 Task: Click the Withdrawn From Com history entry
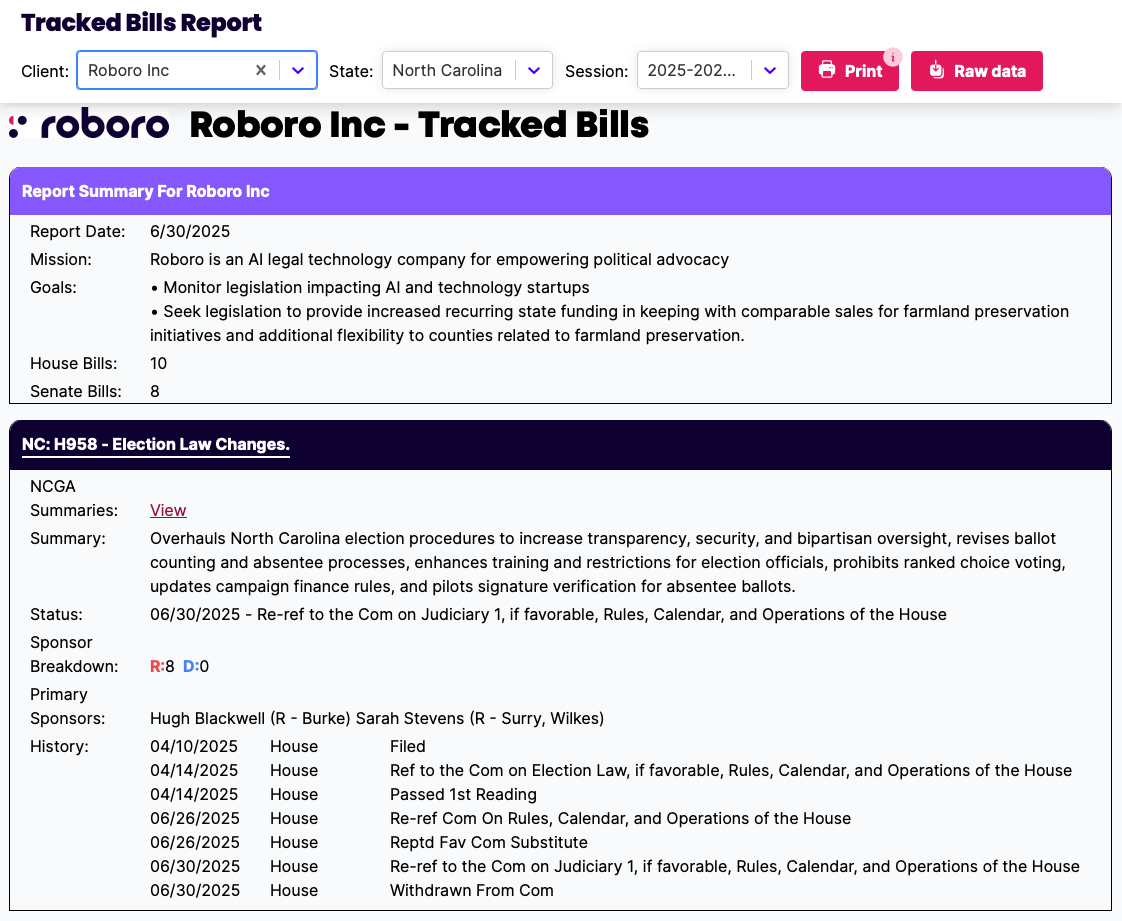(472, 890)
